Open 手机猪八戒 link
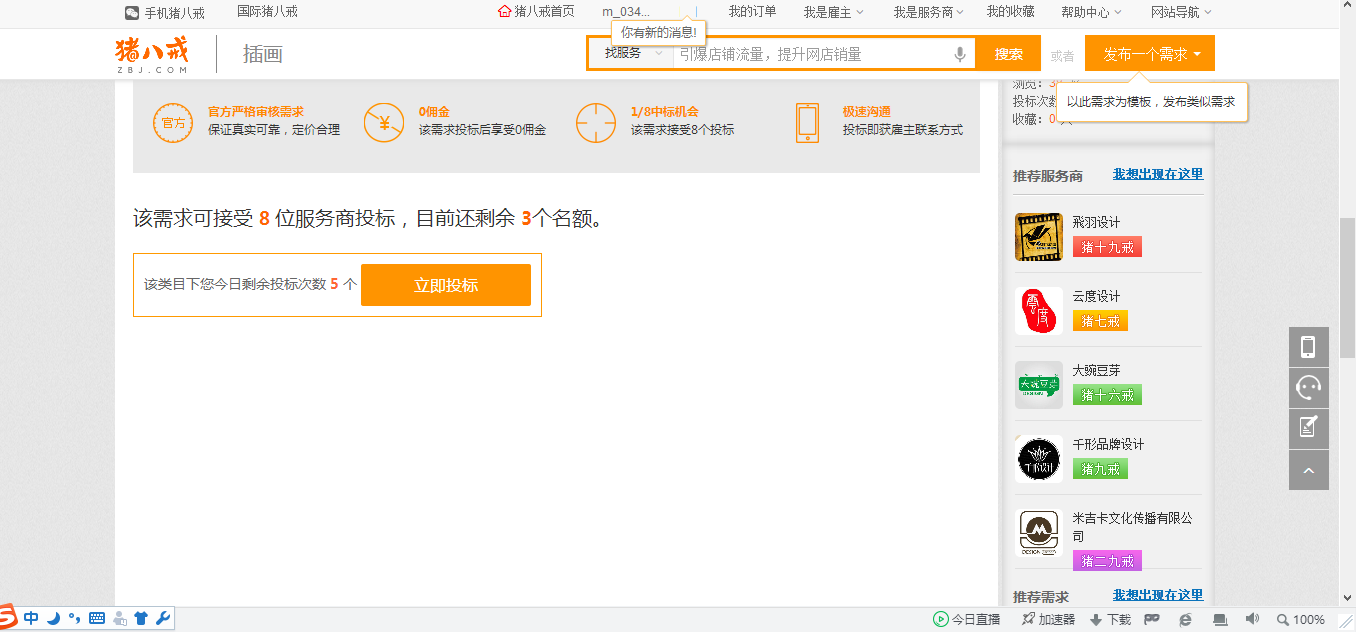1356x632 pixels. pos(165,12)
